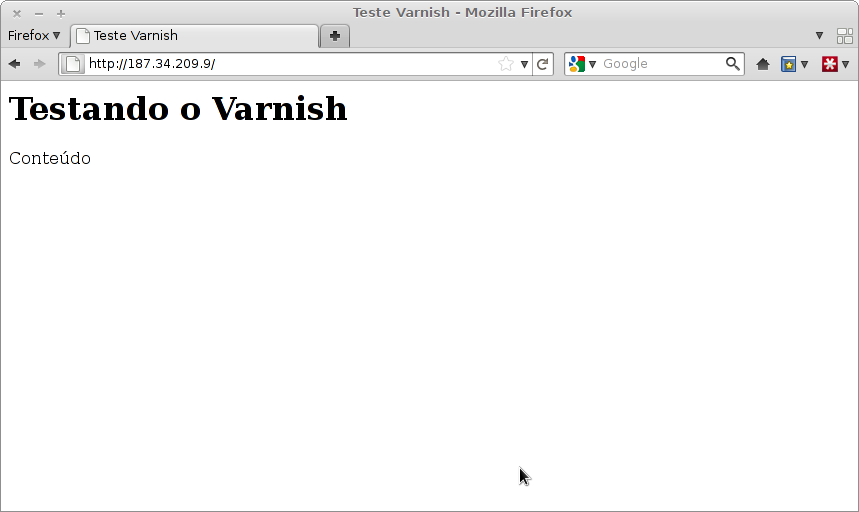
Task: Click the search magnifier icon
Action: click(x=732, y=64)
